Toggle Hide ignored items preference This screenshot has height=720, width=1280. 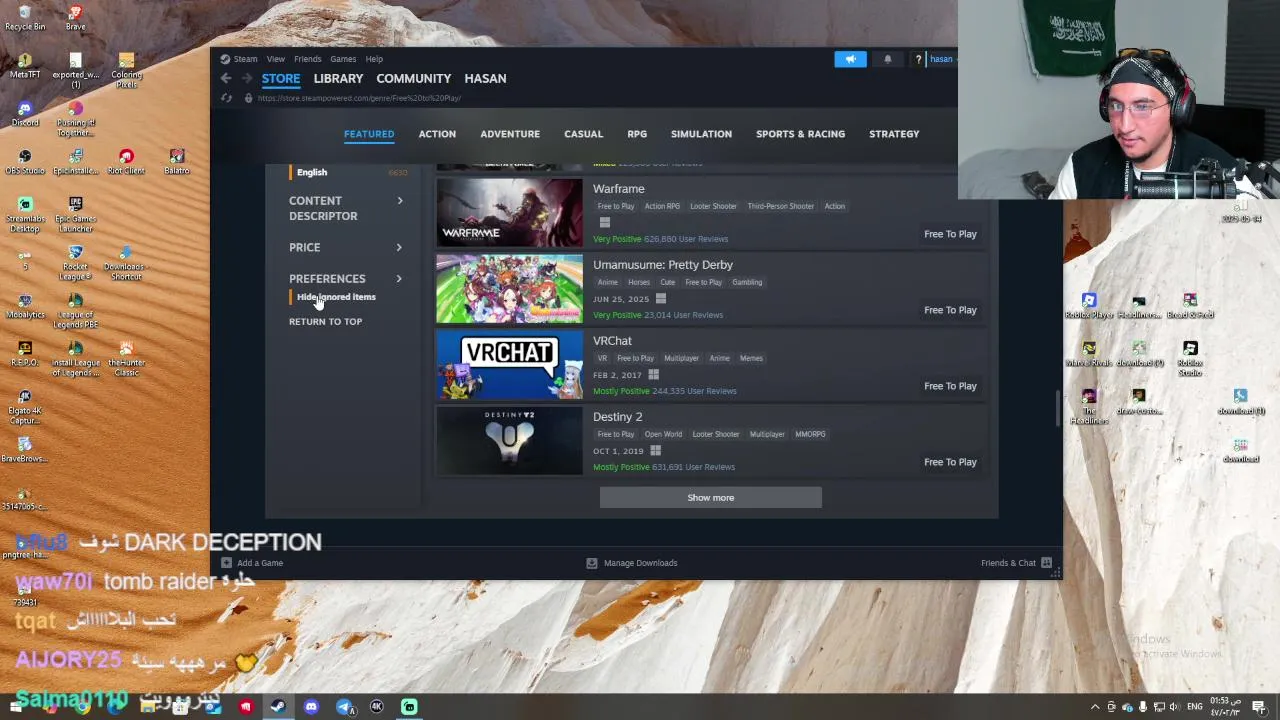336,297
